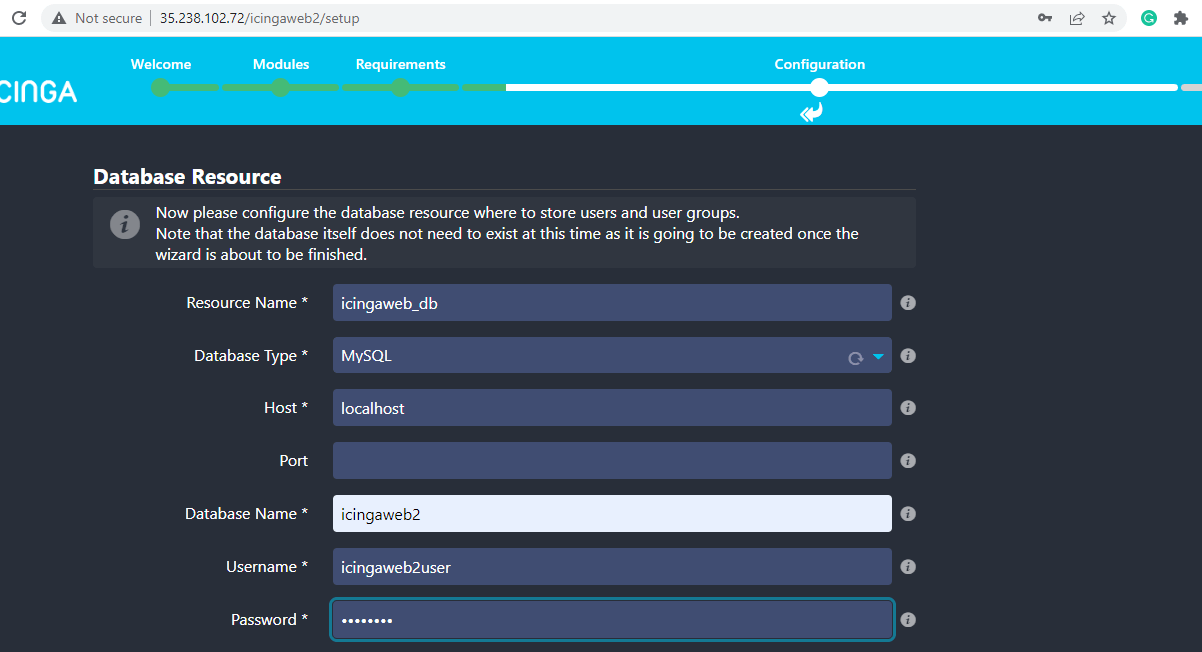Click the Resource Name label

click(x=247, y=303)
